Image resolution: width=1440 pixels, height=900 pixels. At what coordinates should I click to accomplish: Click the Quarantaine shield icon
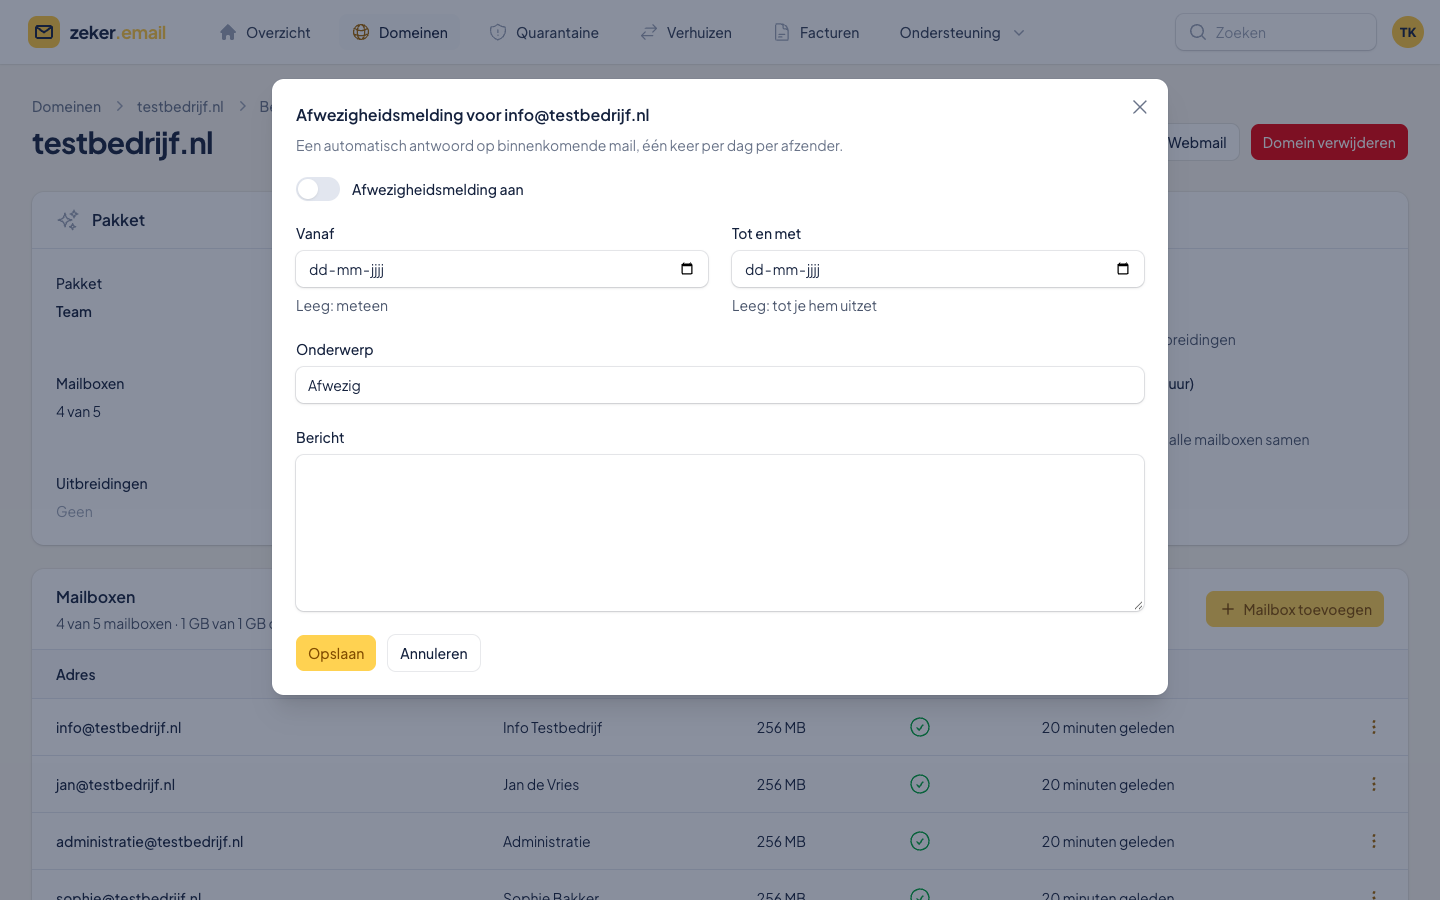[x=498, y=32]
